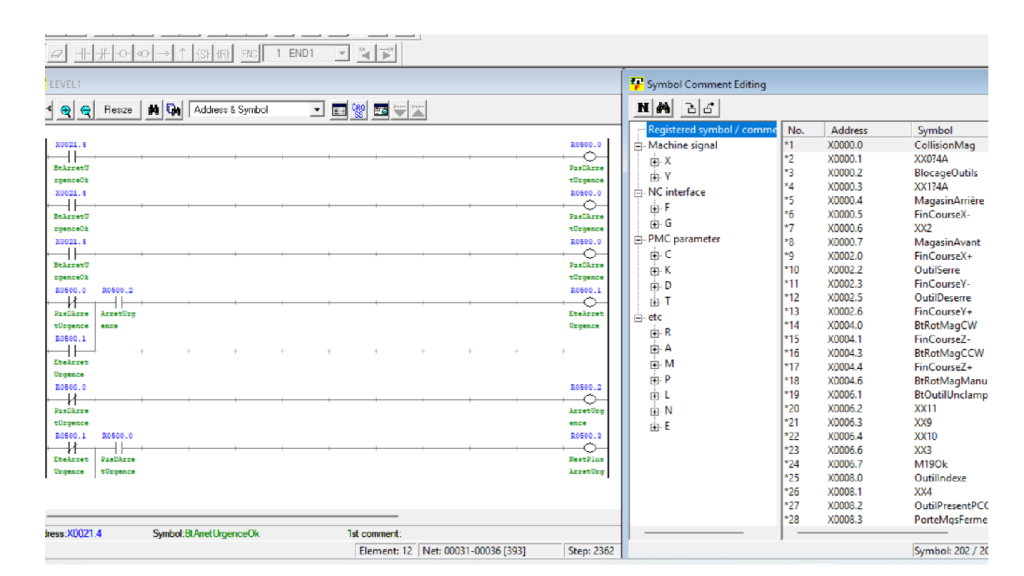The width and height of the screenshot is (1024, 576).
Task: Zoom in the ladder diagram
Action: [65, 110]
